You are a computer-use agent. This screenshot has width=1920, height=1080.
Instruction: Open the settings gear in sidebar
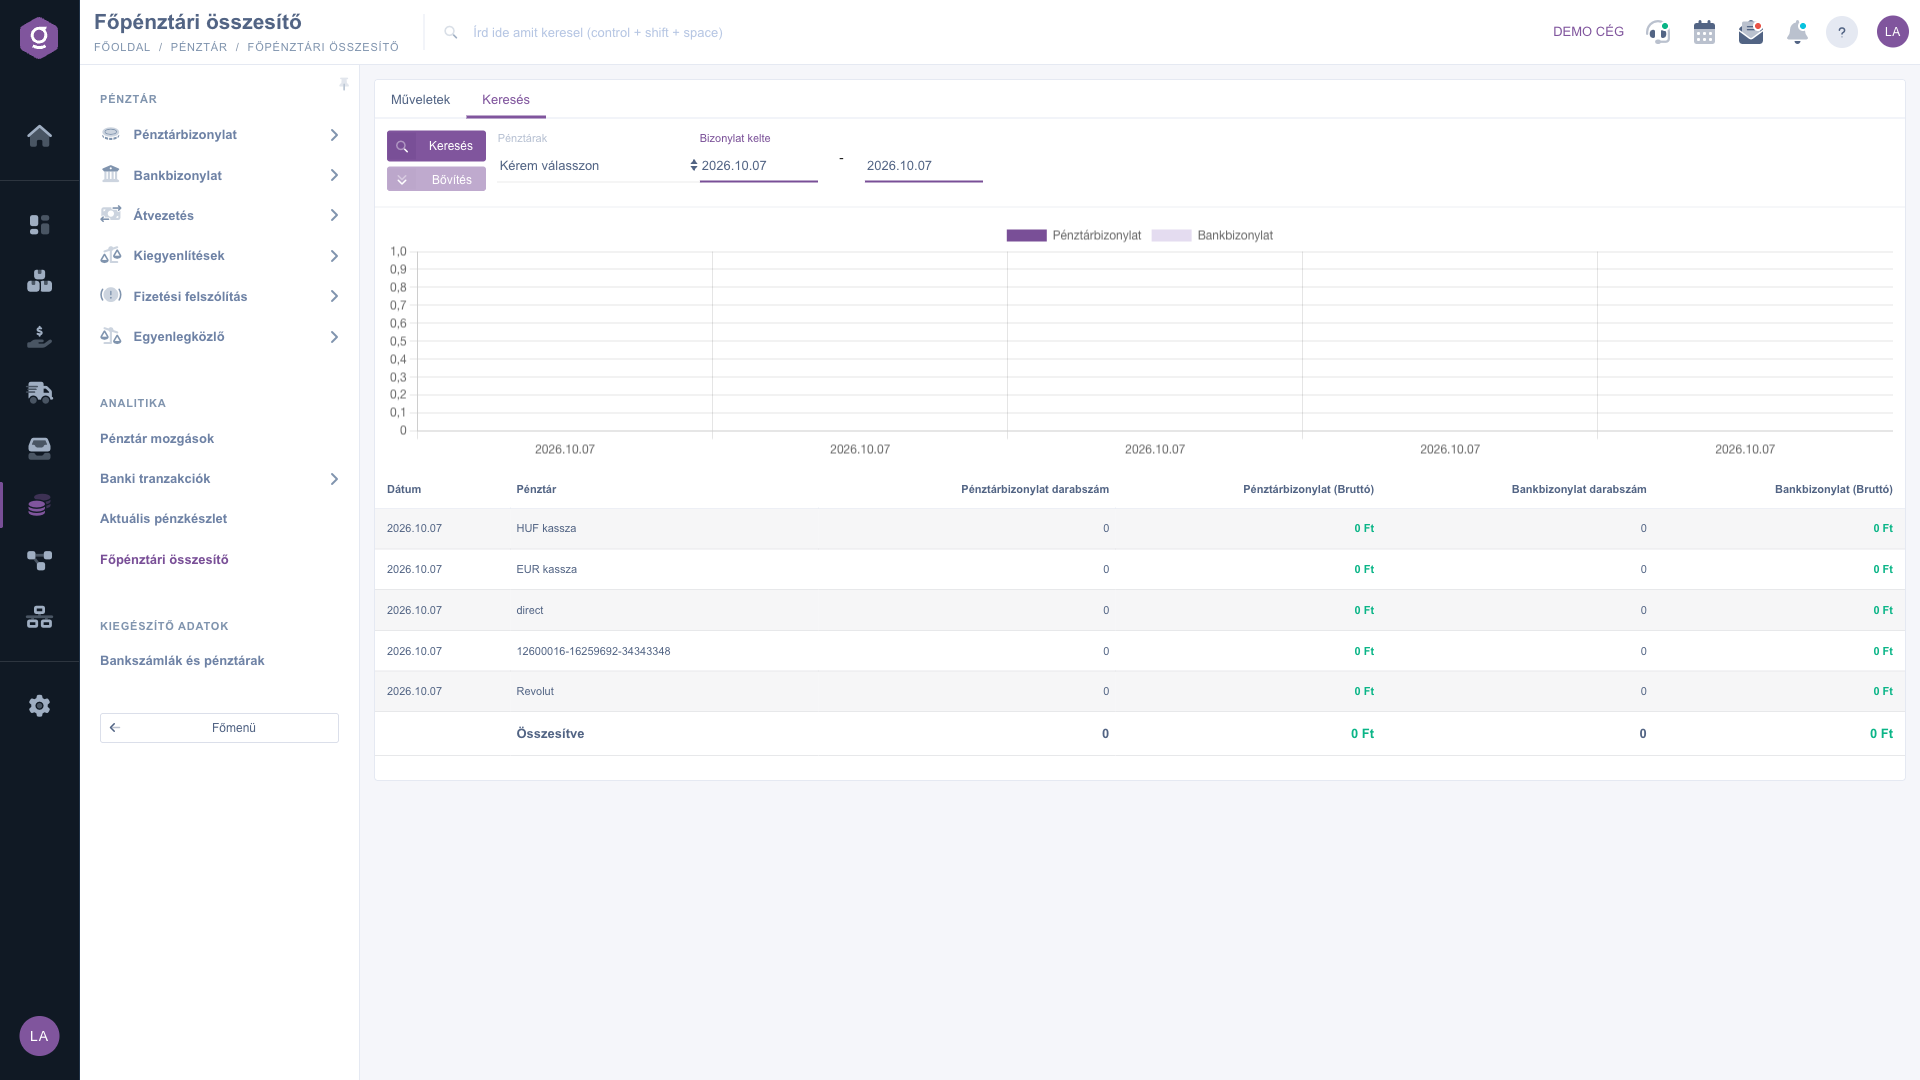pos(39,706)
